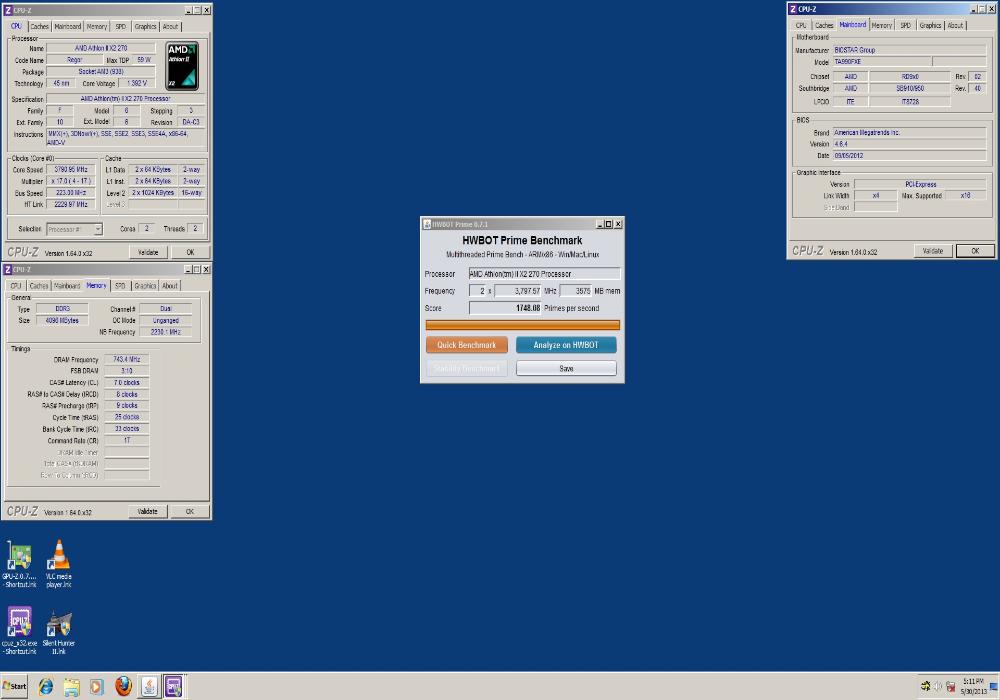The width and height of the screenshot is (1000, 700).
Task: Switch to Memory tab in Mainboard window
Action: [881, 25]
